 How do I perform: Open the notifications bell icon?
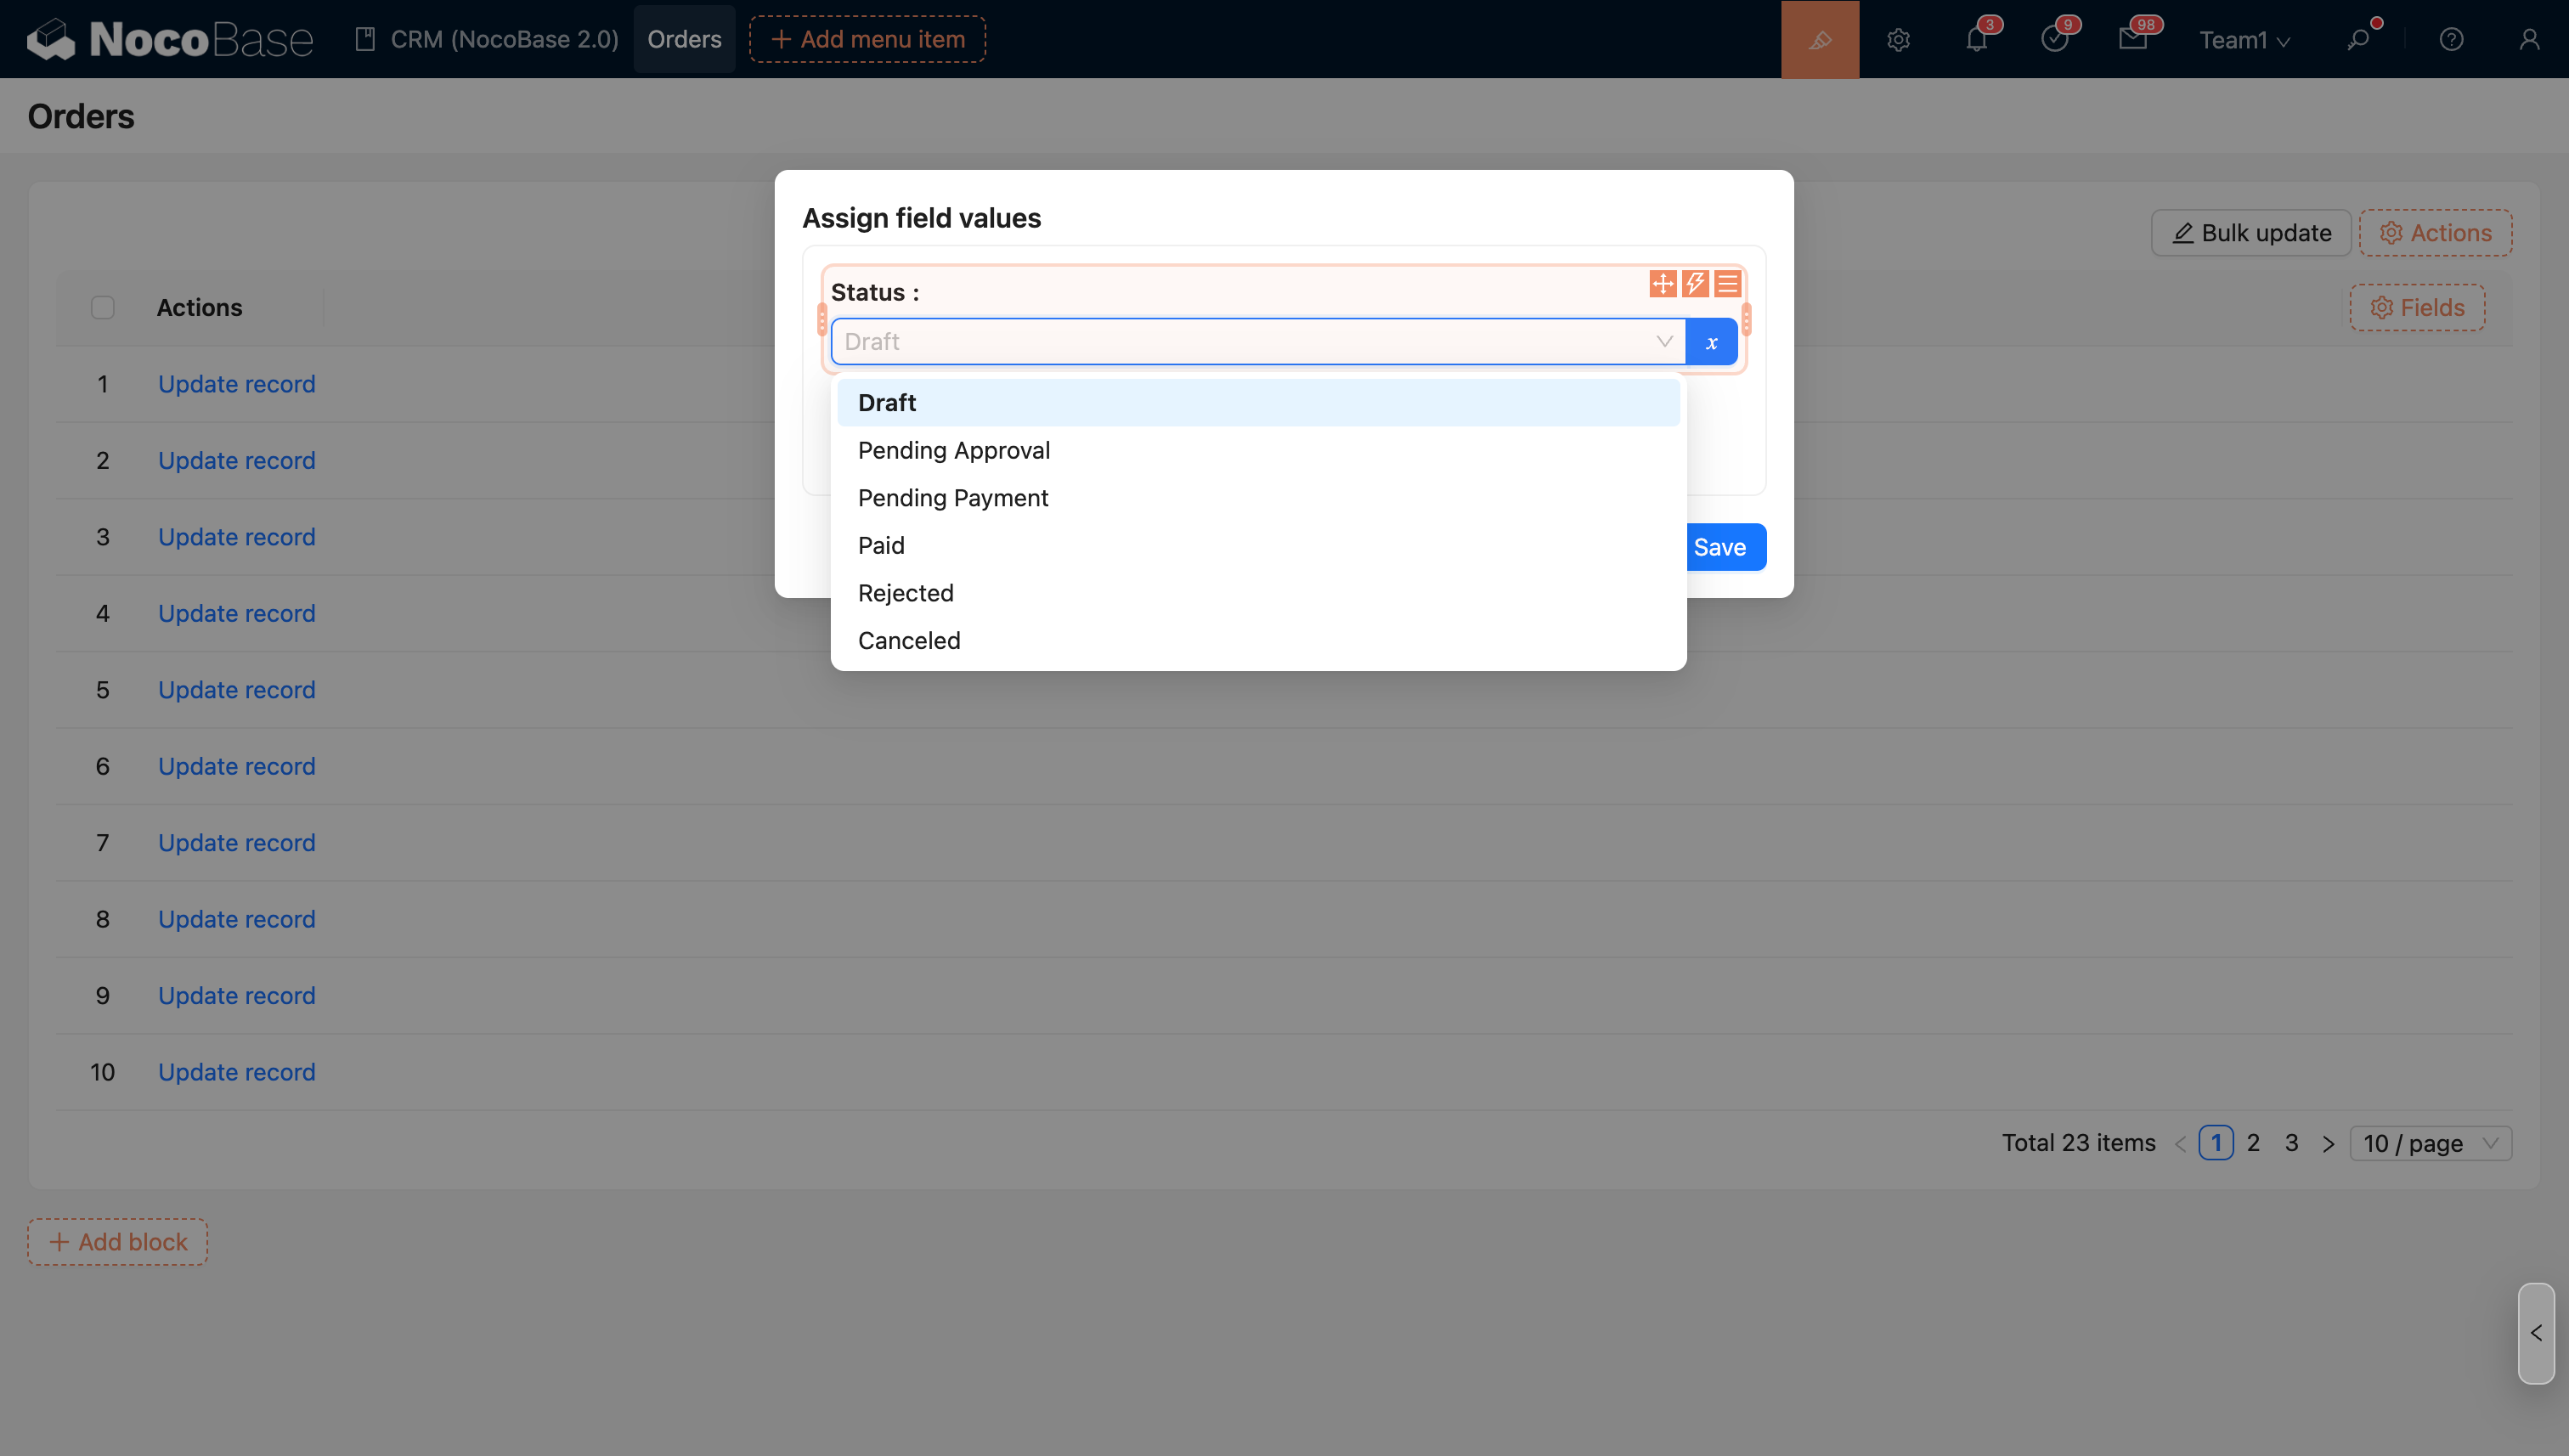[1976, 39]
